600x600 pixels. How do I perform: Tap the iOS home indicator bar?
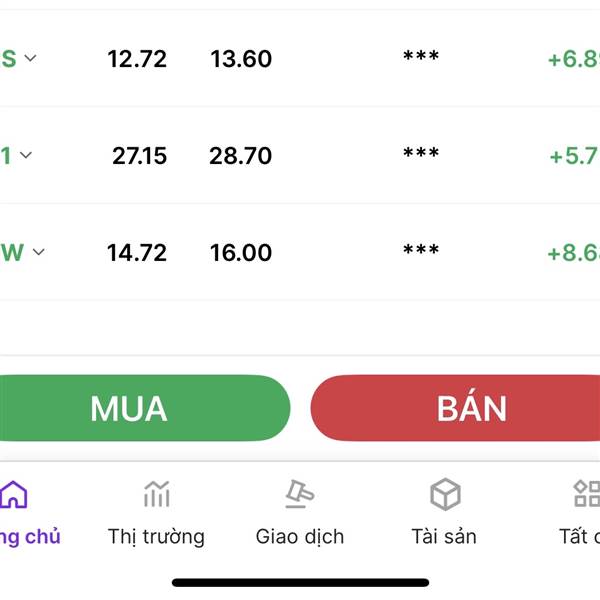tap(300, 583)
